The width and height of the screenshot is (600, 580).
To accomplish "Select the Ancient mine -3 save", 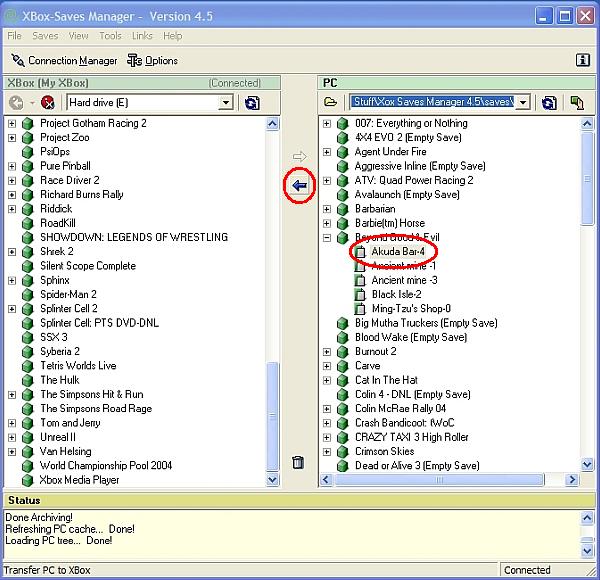I will pos(404,280).
